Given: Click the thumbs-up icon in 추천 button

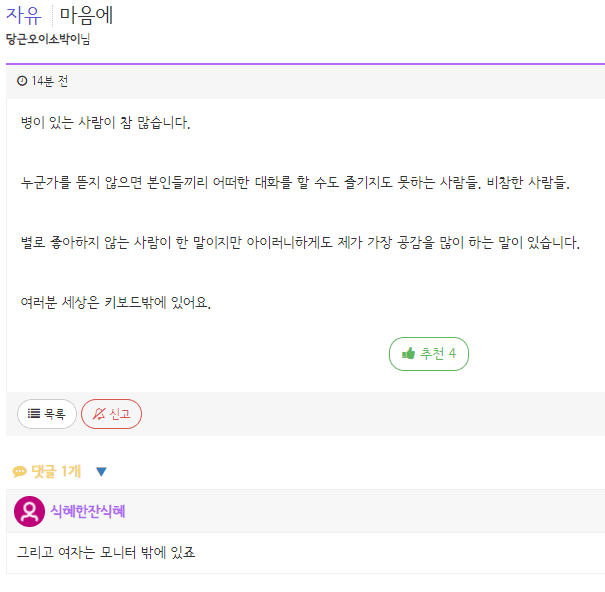Looking at the screenshot, I should 408,353.
